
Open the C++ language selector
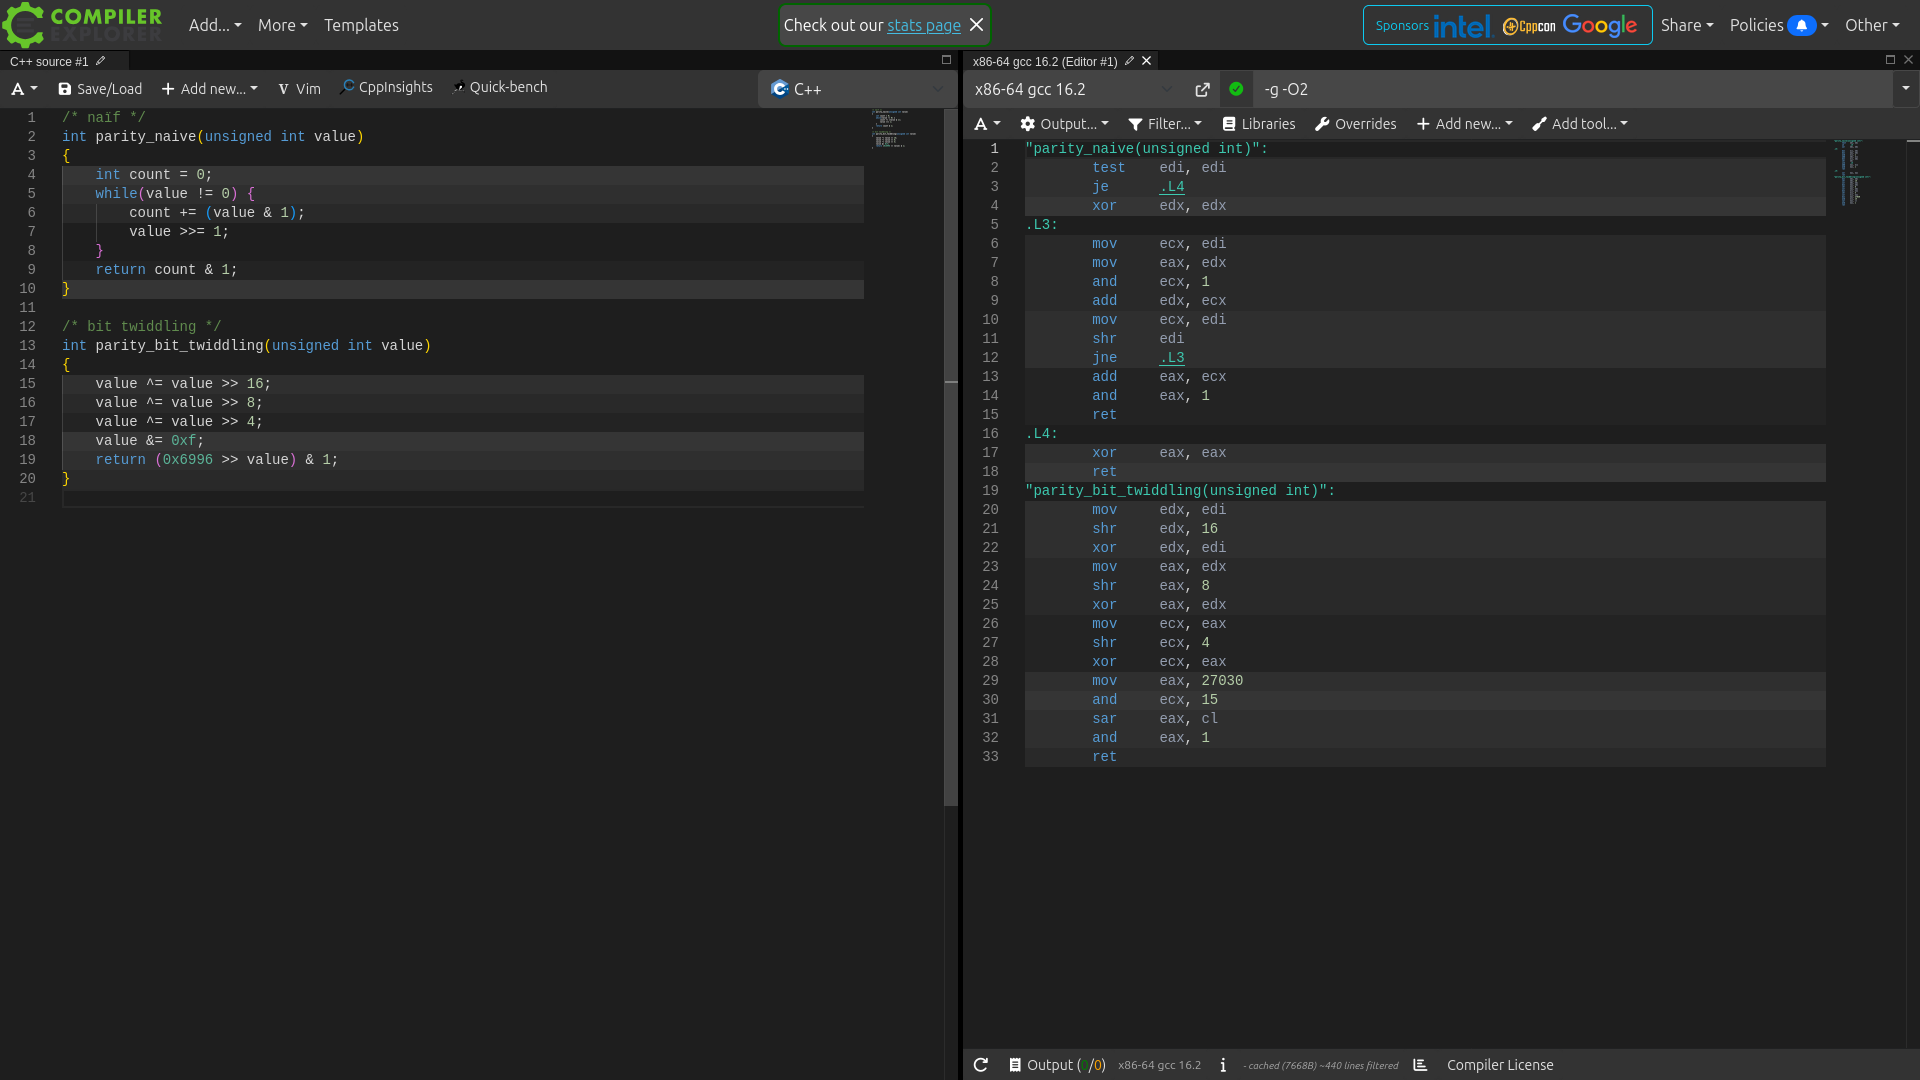(857, 89)
